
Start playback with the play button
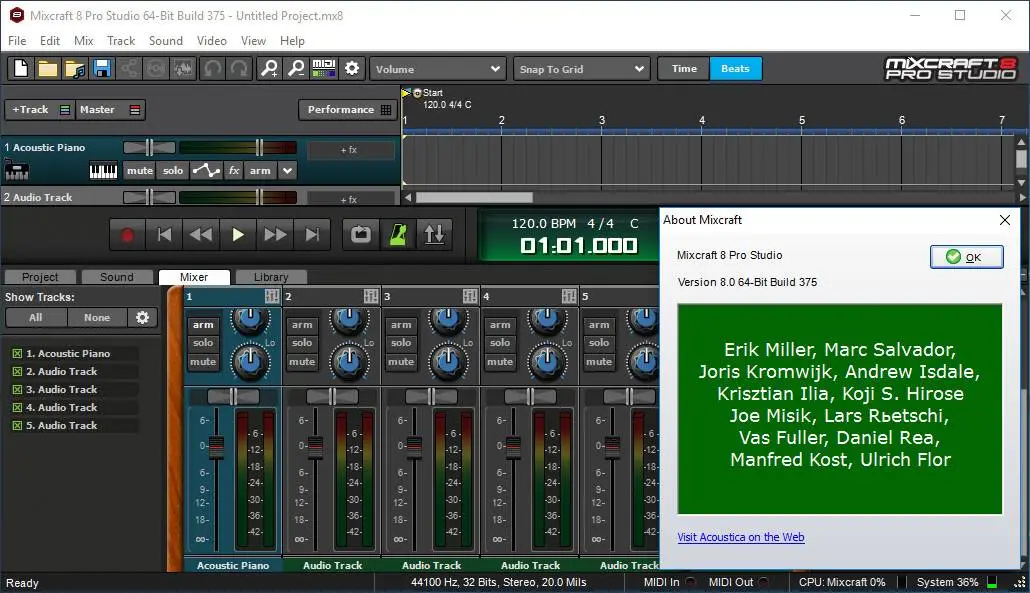pos(238,234)
